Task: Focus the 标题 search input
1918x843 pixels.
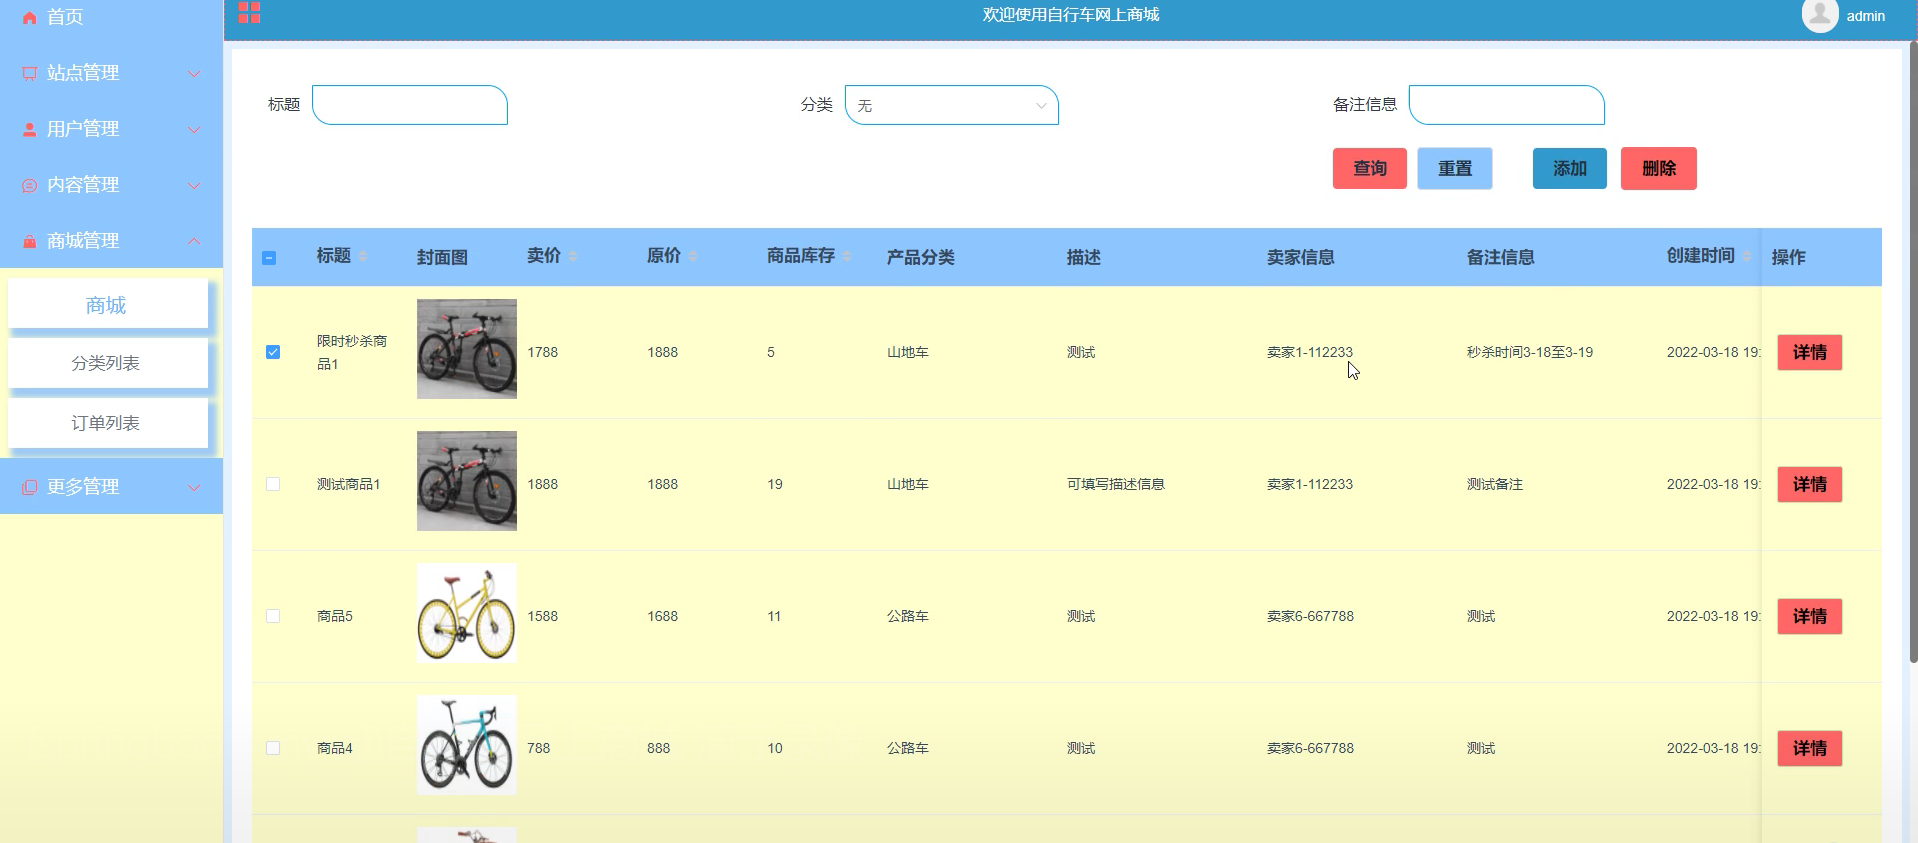Action: point(410,105)
